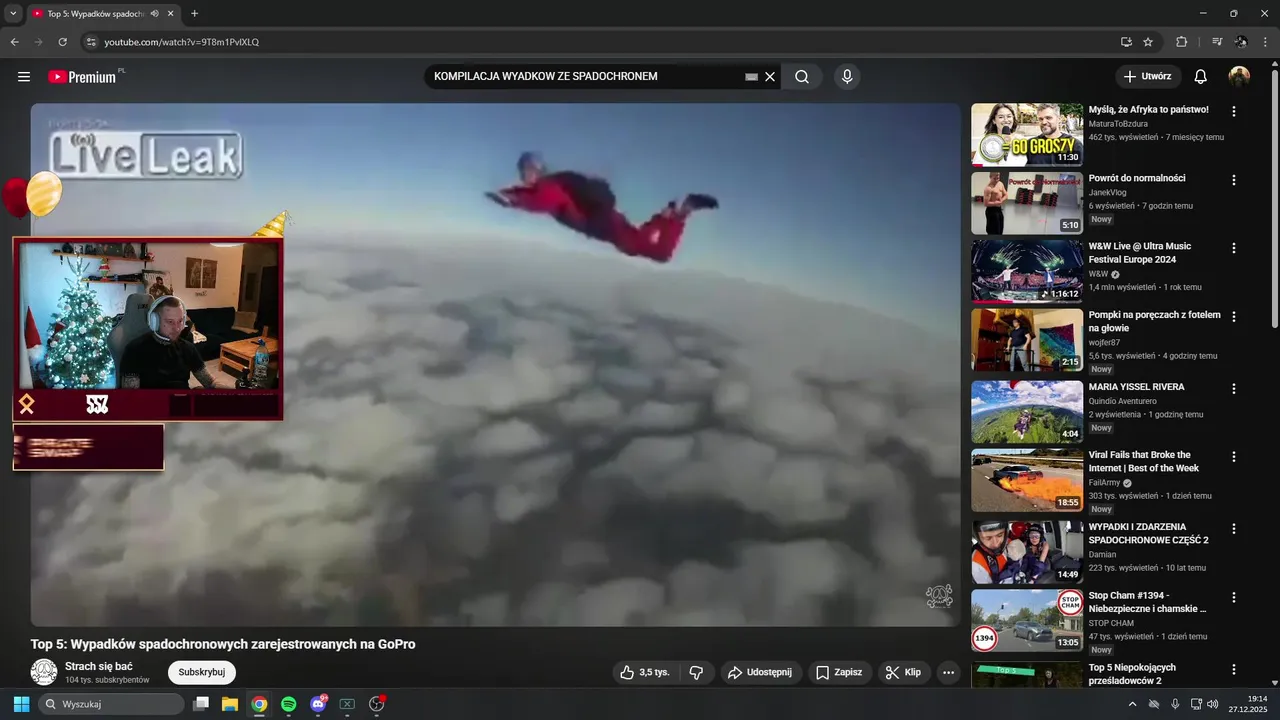The width and height of the screenshot is (1280, 720).
Task: Install app icon in address bar
Action: pyautogui.click(x=1127, y=42)
